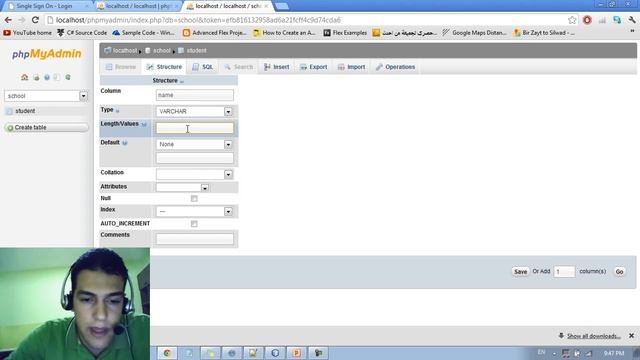Open the Default None dropdown
The width and height of the screenshot is (640, 360).
point(195,144)
